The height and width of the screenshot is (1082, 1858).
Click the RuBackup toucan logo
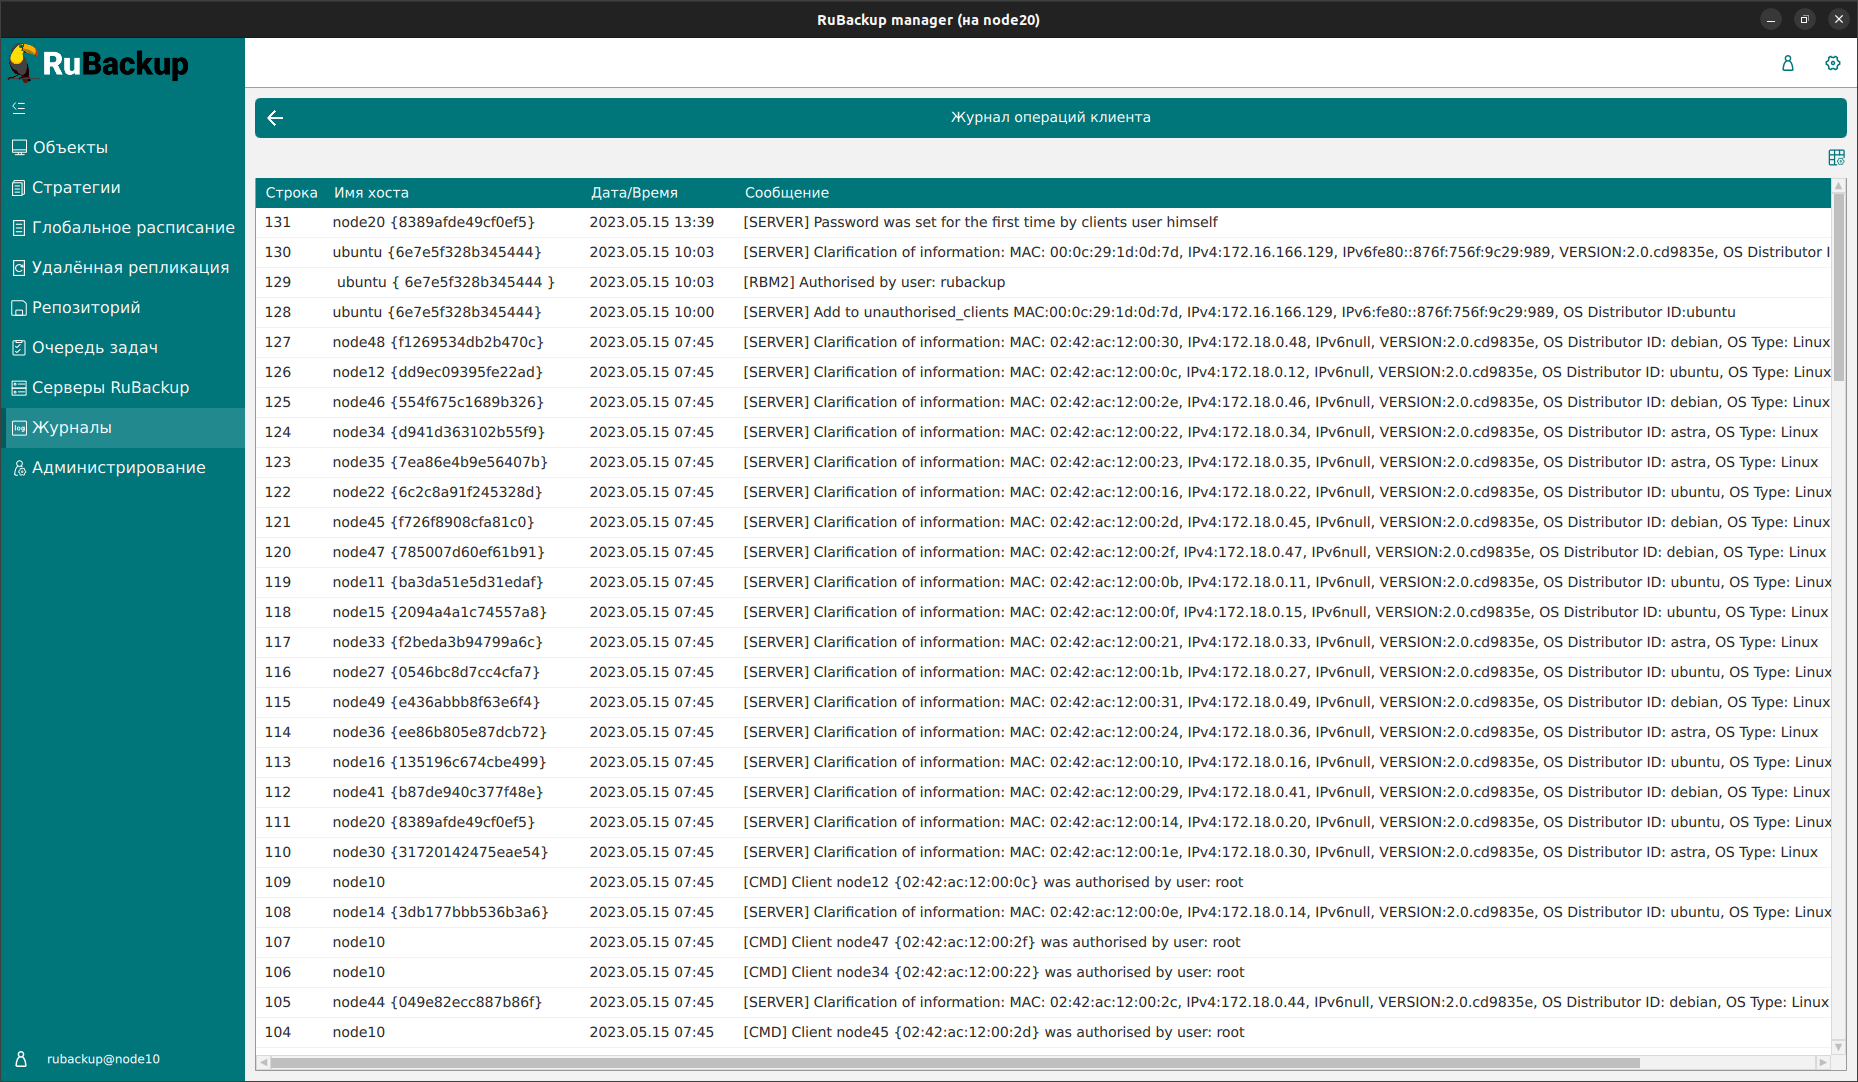tap(24, 63)
